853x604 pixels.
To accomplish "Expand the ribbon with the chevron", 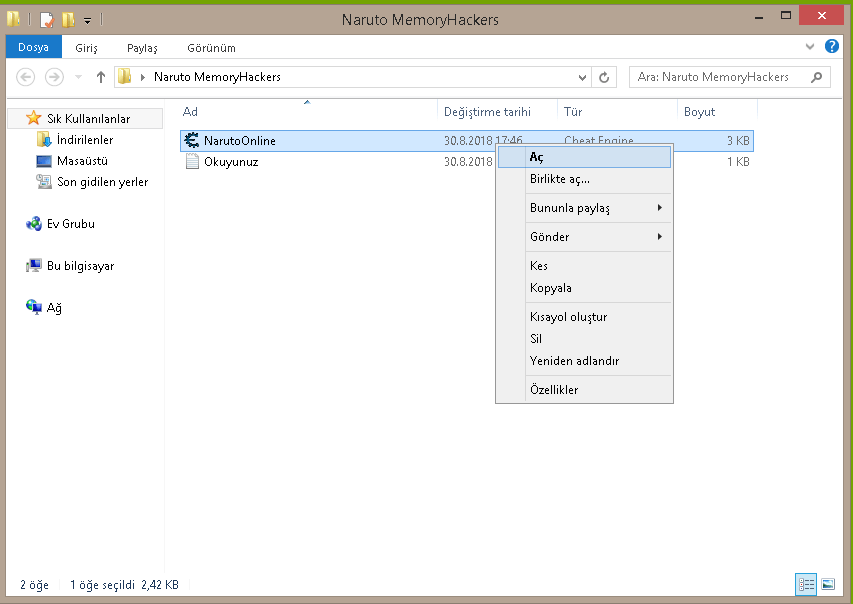I will tap(810, 47).
